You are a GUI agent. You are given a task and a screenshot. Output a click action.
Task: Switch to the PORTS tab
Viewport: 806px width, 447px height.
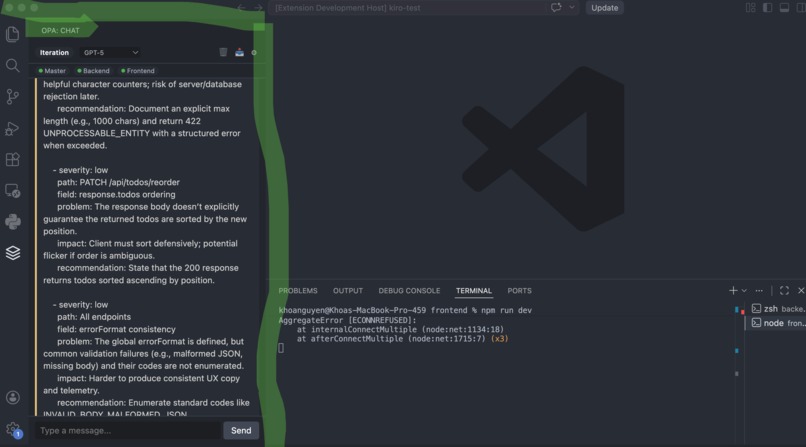(520, 291)
